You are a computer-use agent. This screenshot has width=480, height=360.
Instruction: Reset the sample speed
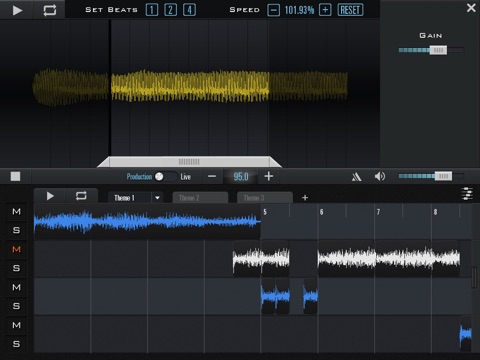[350, 10]
